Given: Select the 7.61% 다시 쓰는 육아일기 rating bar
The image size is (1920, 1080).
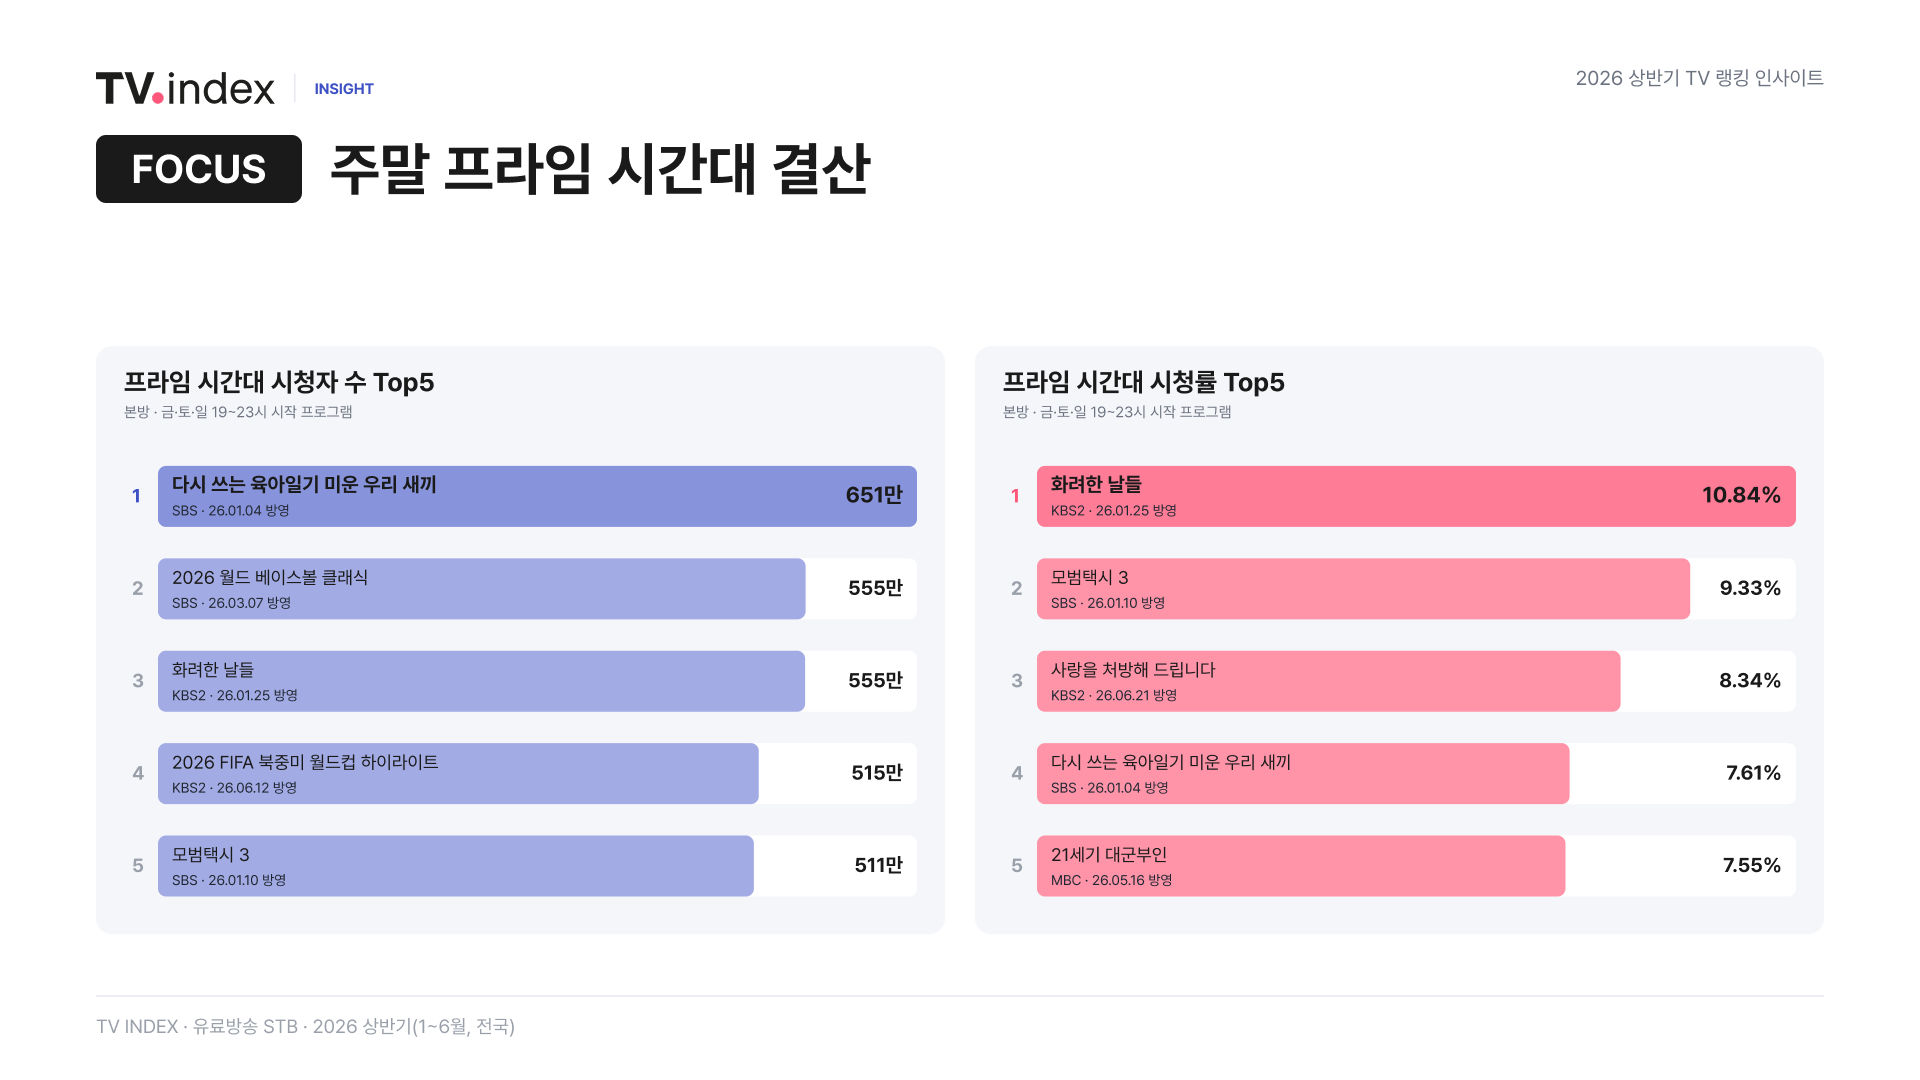Looking at the screenshot, I should pos(1416,774).
